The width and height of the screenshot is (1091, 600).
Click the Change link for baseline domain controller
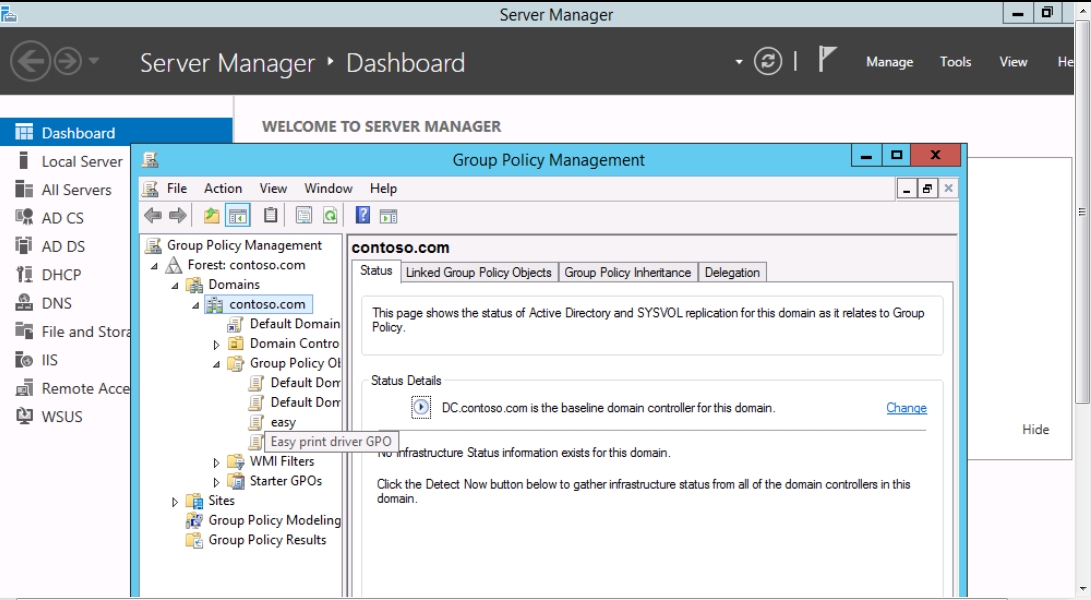pyautogui.click(x=906, y=408)
